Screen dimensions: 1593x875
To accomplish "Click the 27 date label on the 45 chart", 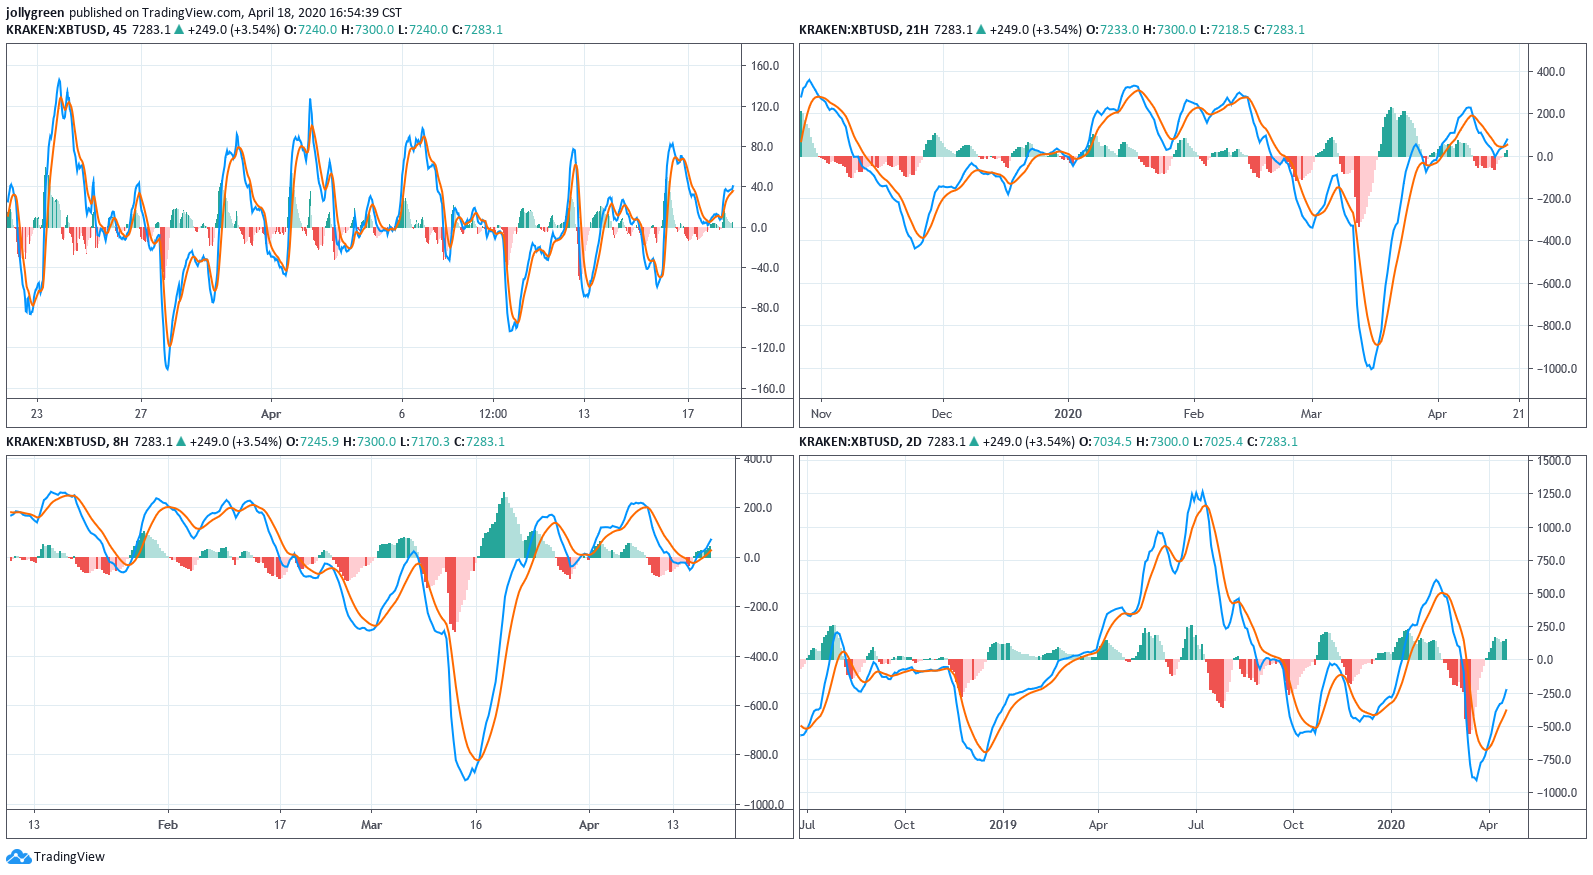I will [x=141, y=414].
